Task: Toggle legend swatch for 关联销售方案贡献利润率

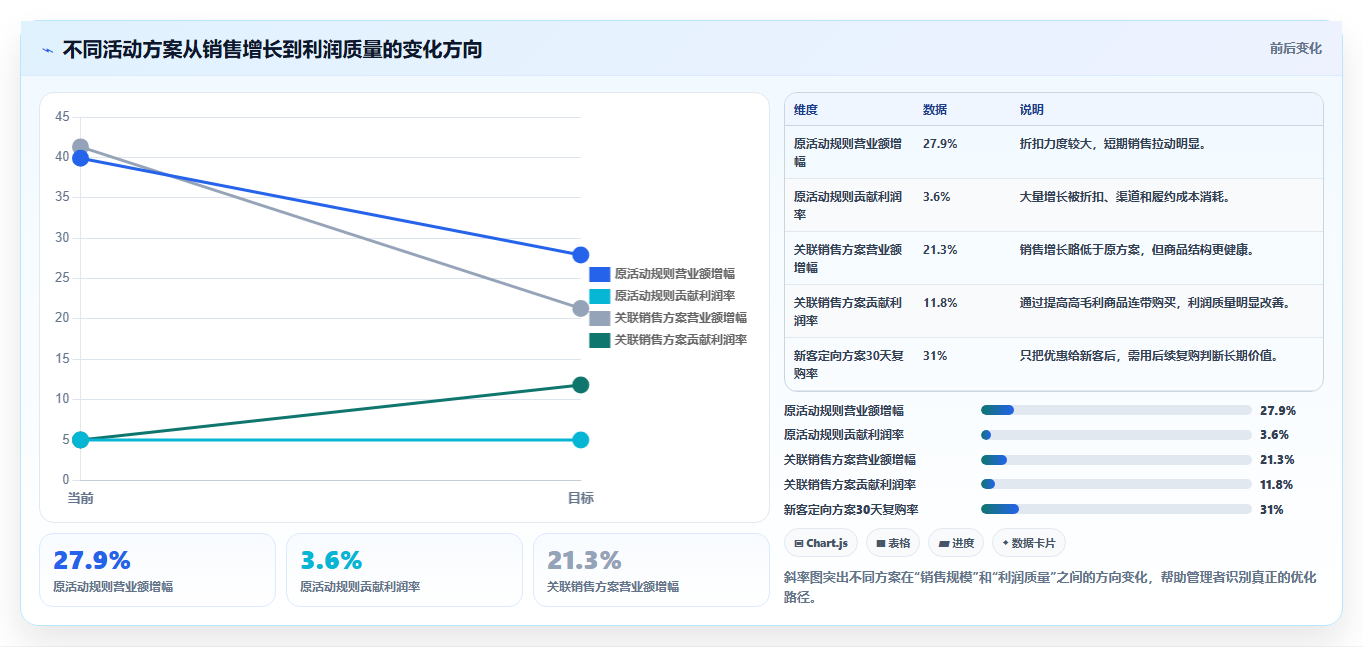Action: (x=599, y=340)
